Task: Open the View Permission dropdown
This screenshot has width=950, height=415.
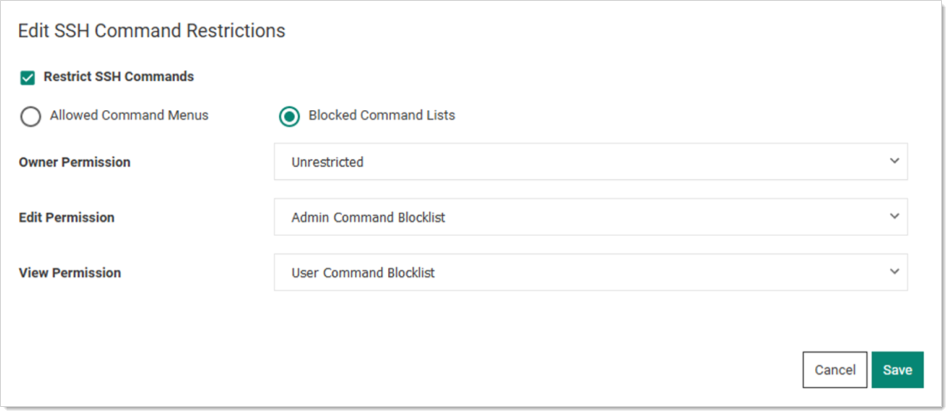Action: (591, 272)
